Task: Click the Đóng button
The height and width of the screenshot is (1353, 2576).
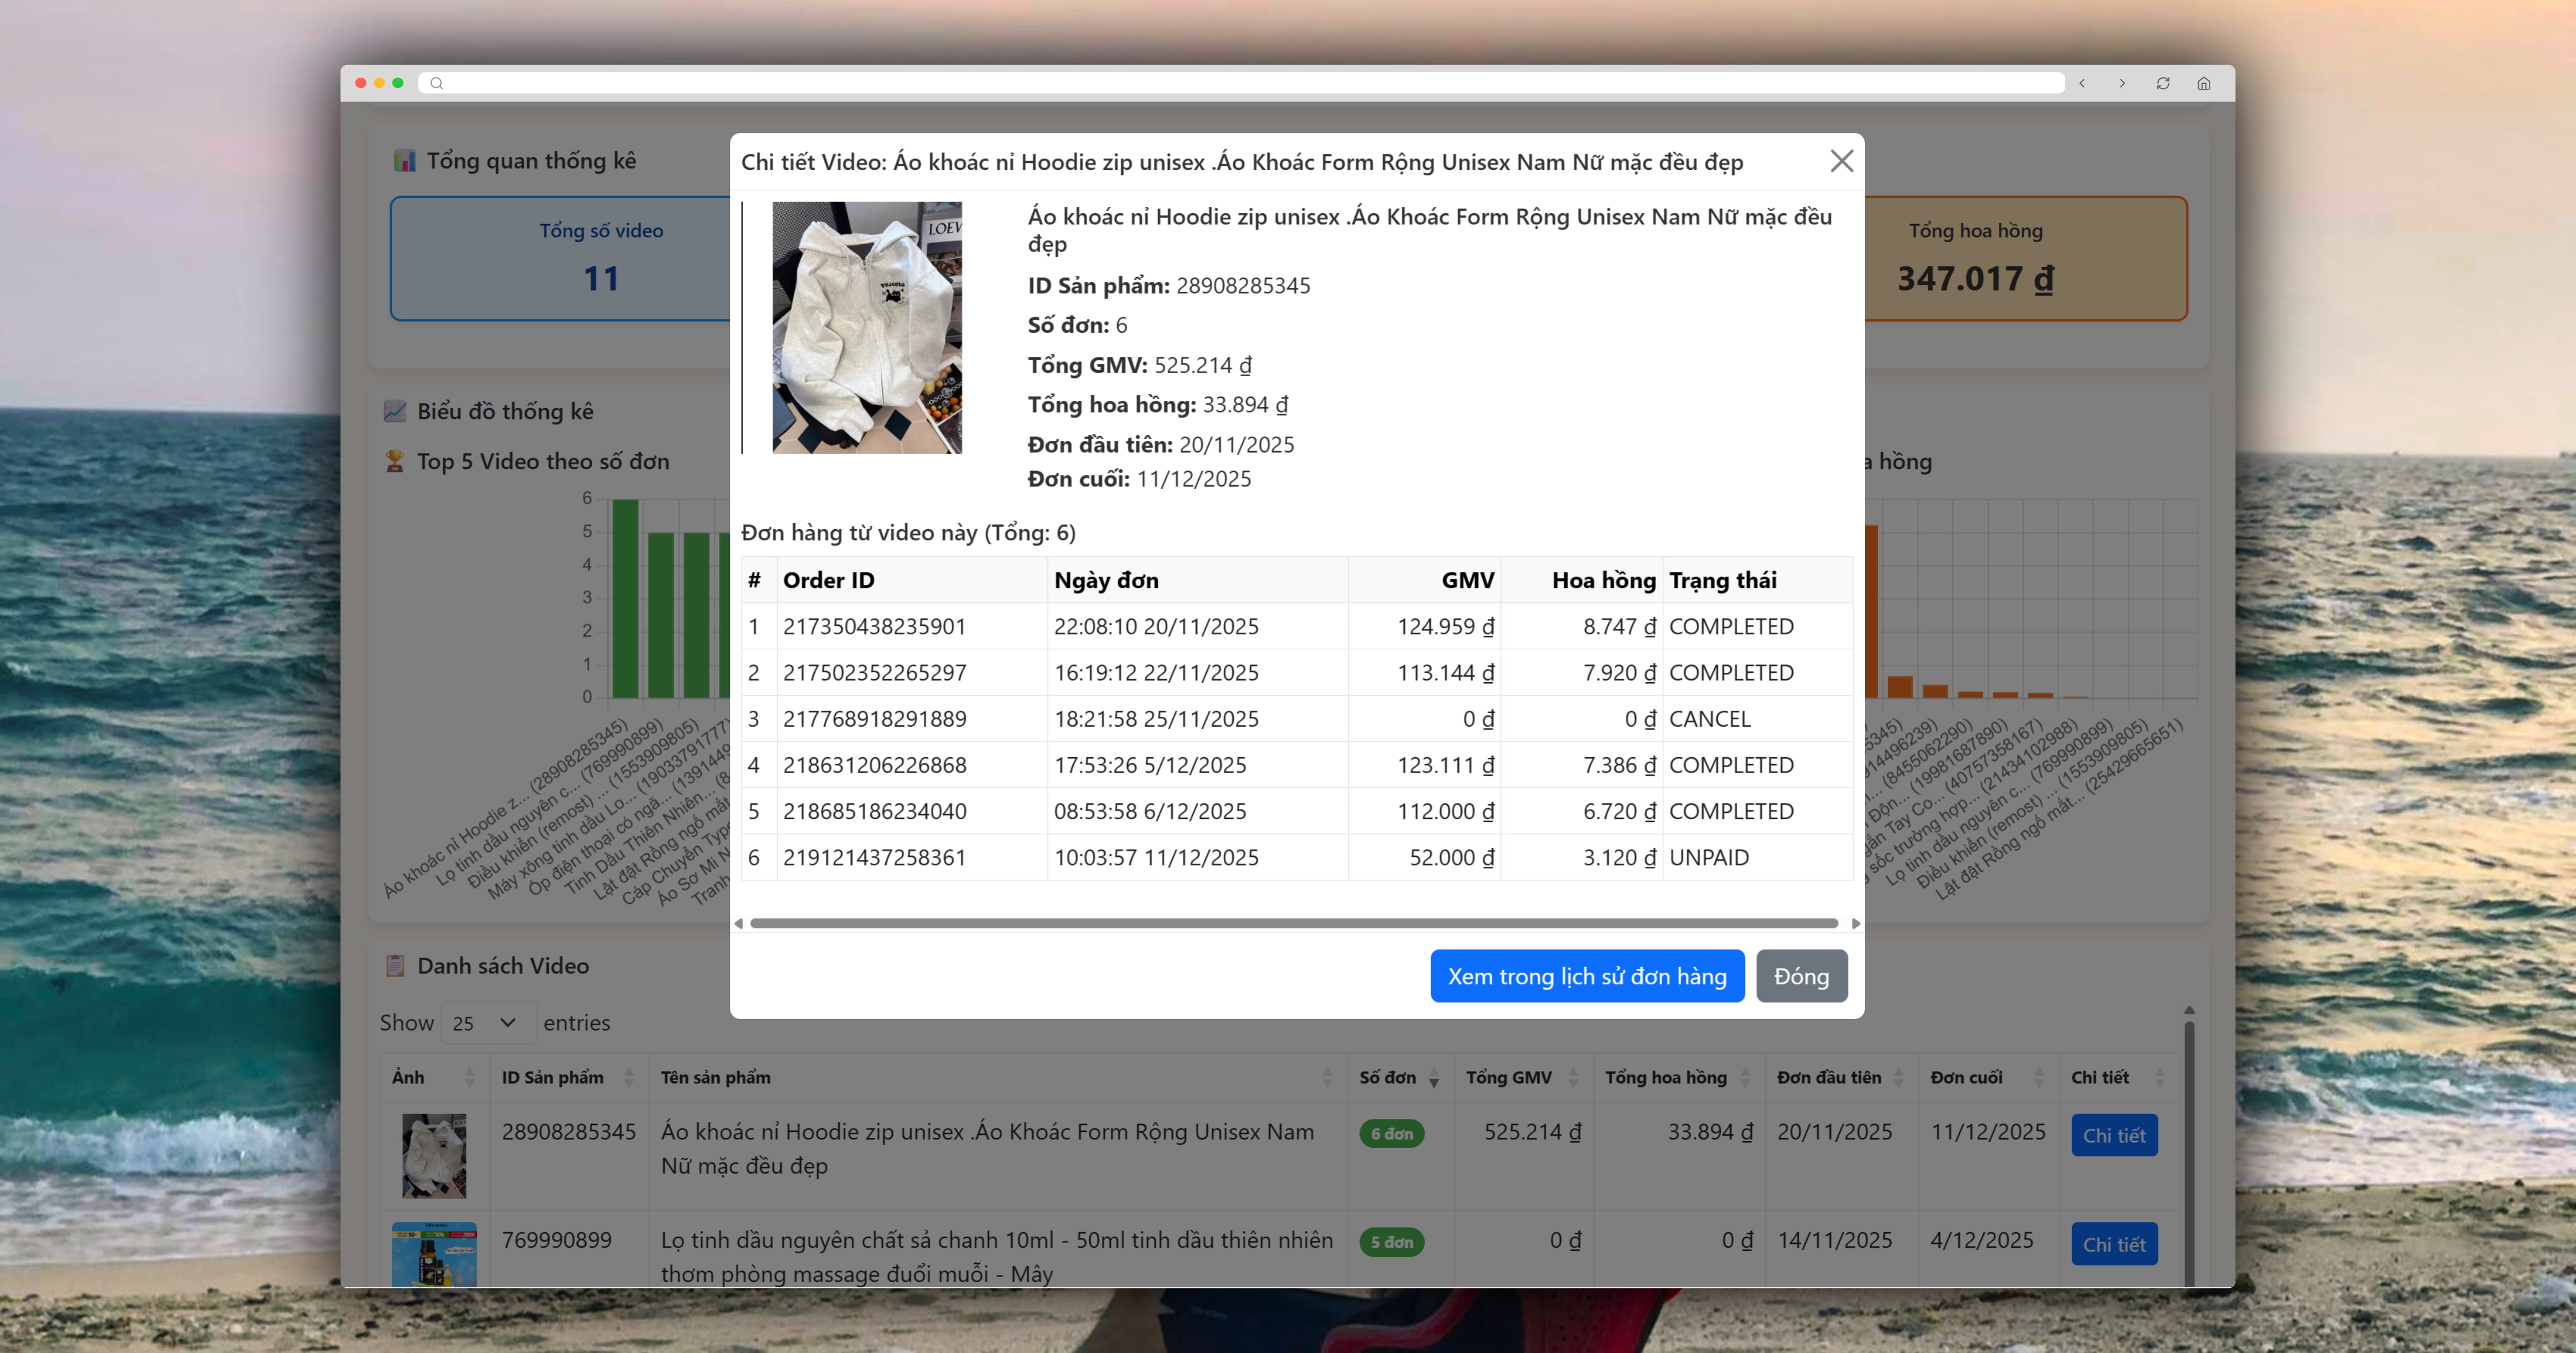Action: (1801, 976)
